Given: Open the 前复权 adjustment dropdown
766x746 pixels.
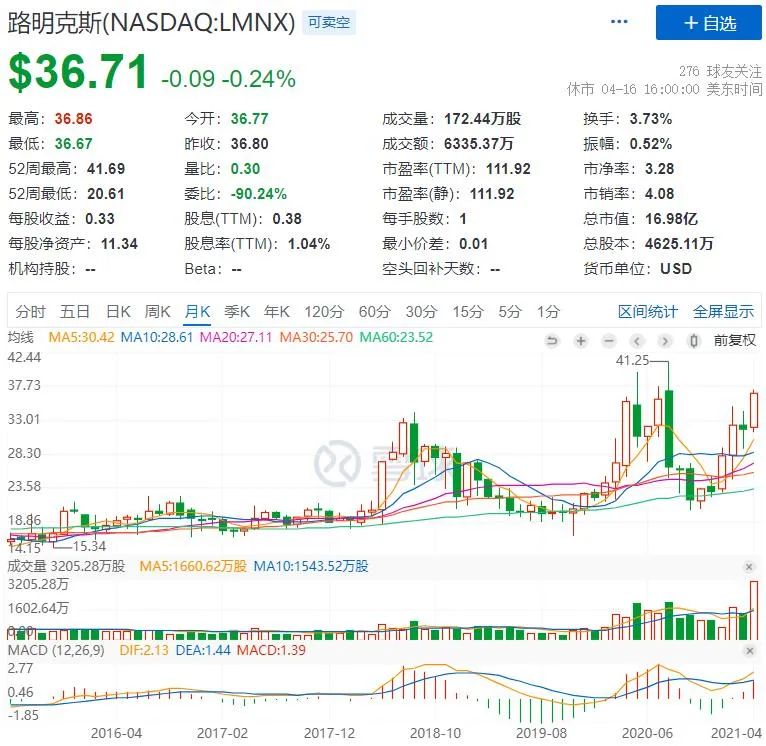Looking at the screenshot, I should [x=735, y=340].
